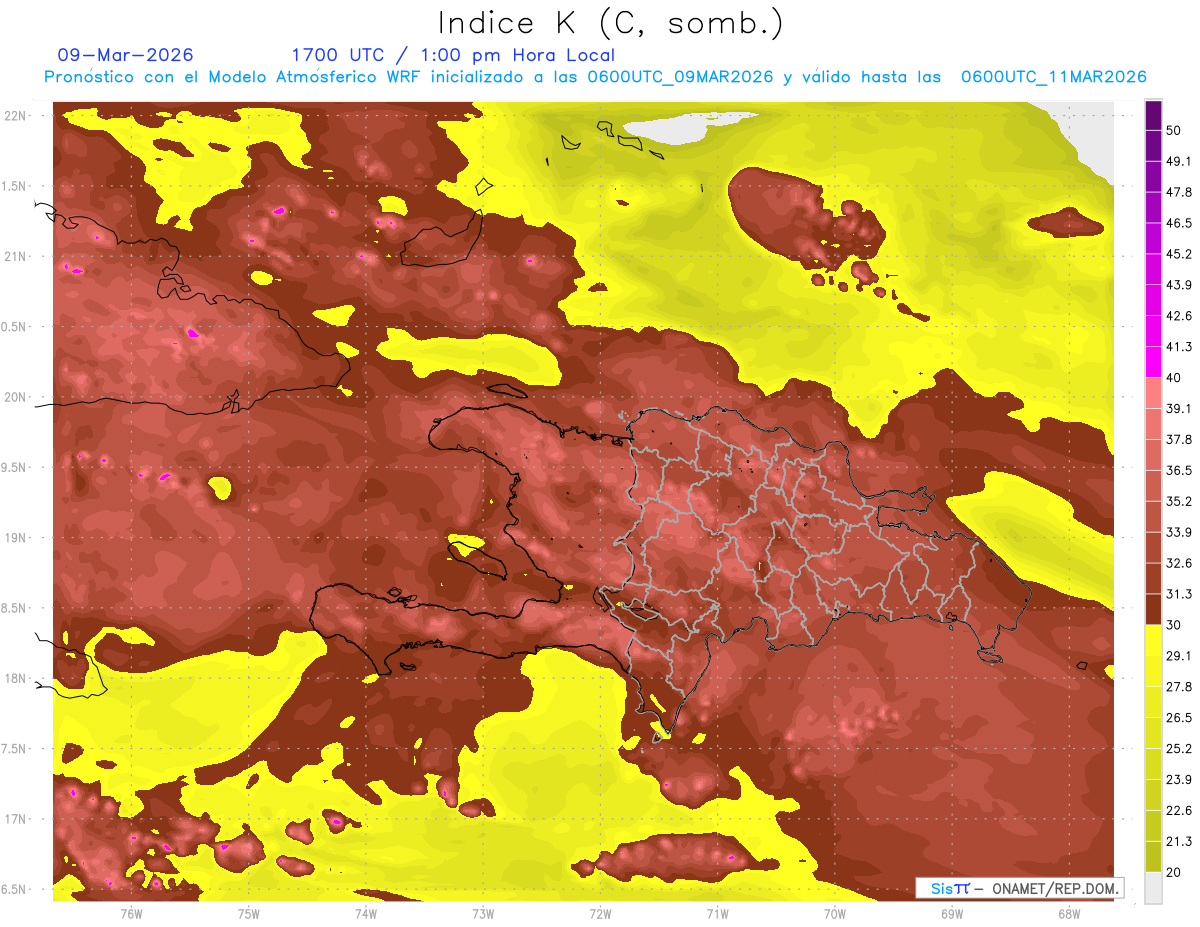Click the latitude label '8.5N'
The image size is (1200, 927).
pyautogui.click(x=15, y=609)
